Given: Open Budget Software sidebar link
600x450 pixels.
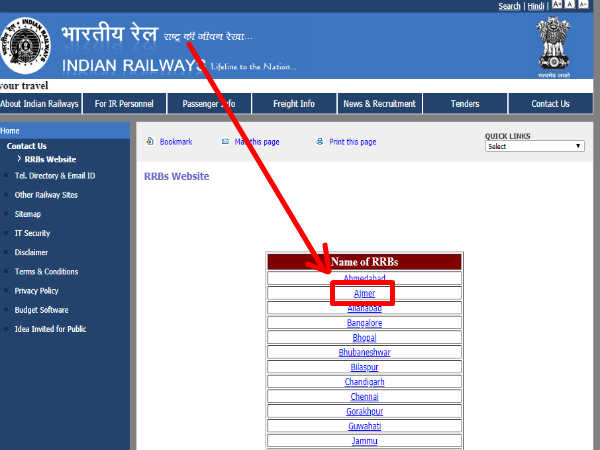Looking at the screenshot, I should coord(41,310).
